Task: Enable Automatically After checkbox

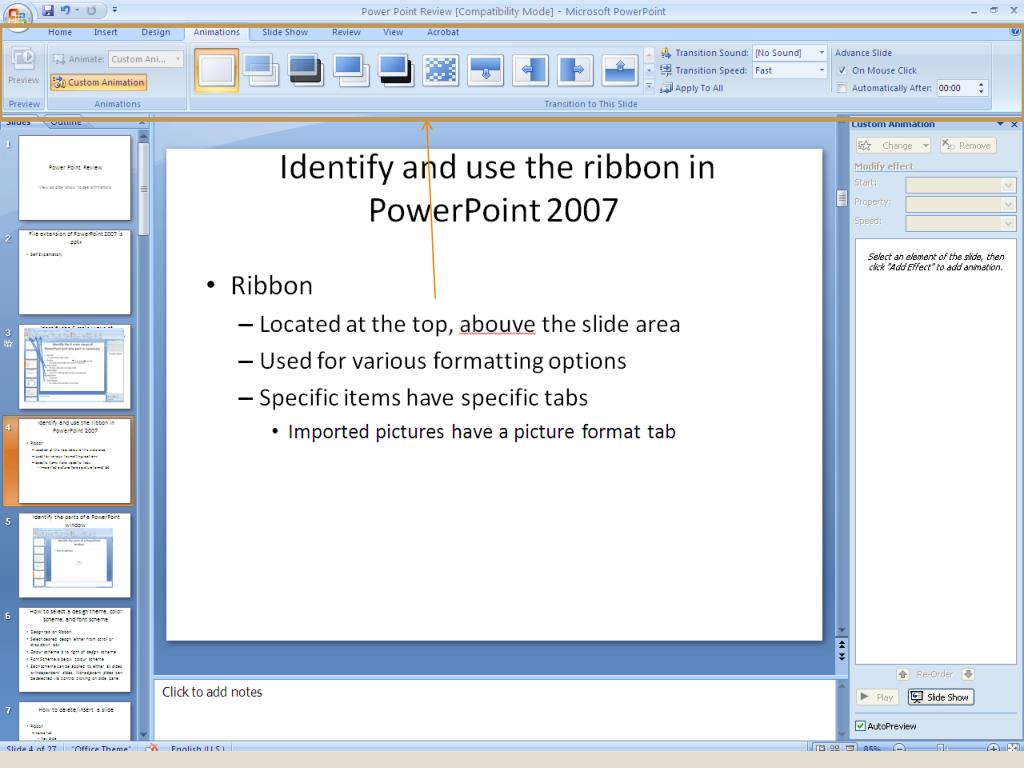Action: pos(842,88)
